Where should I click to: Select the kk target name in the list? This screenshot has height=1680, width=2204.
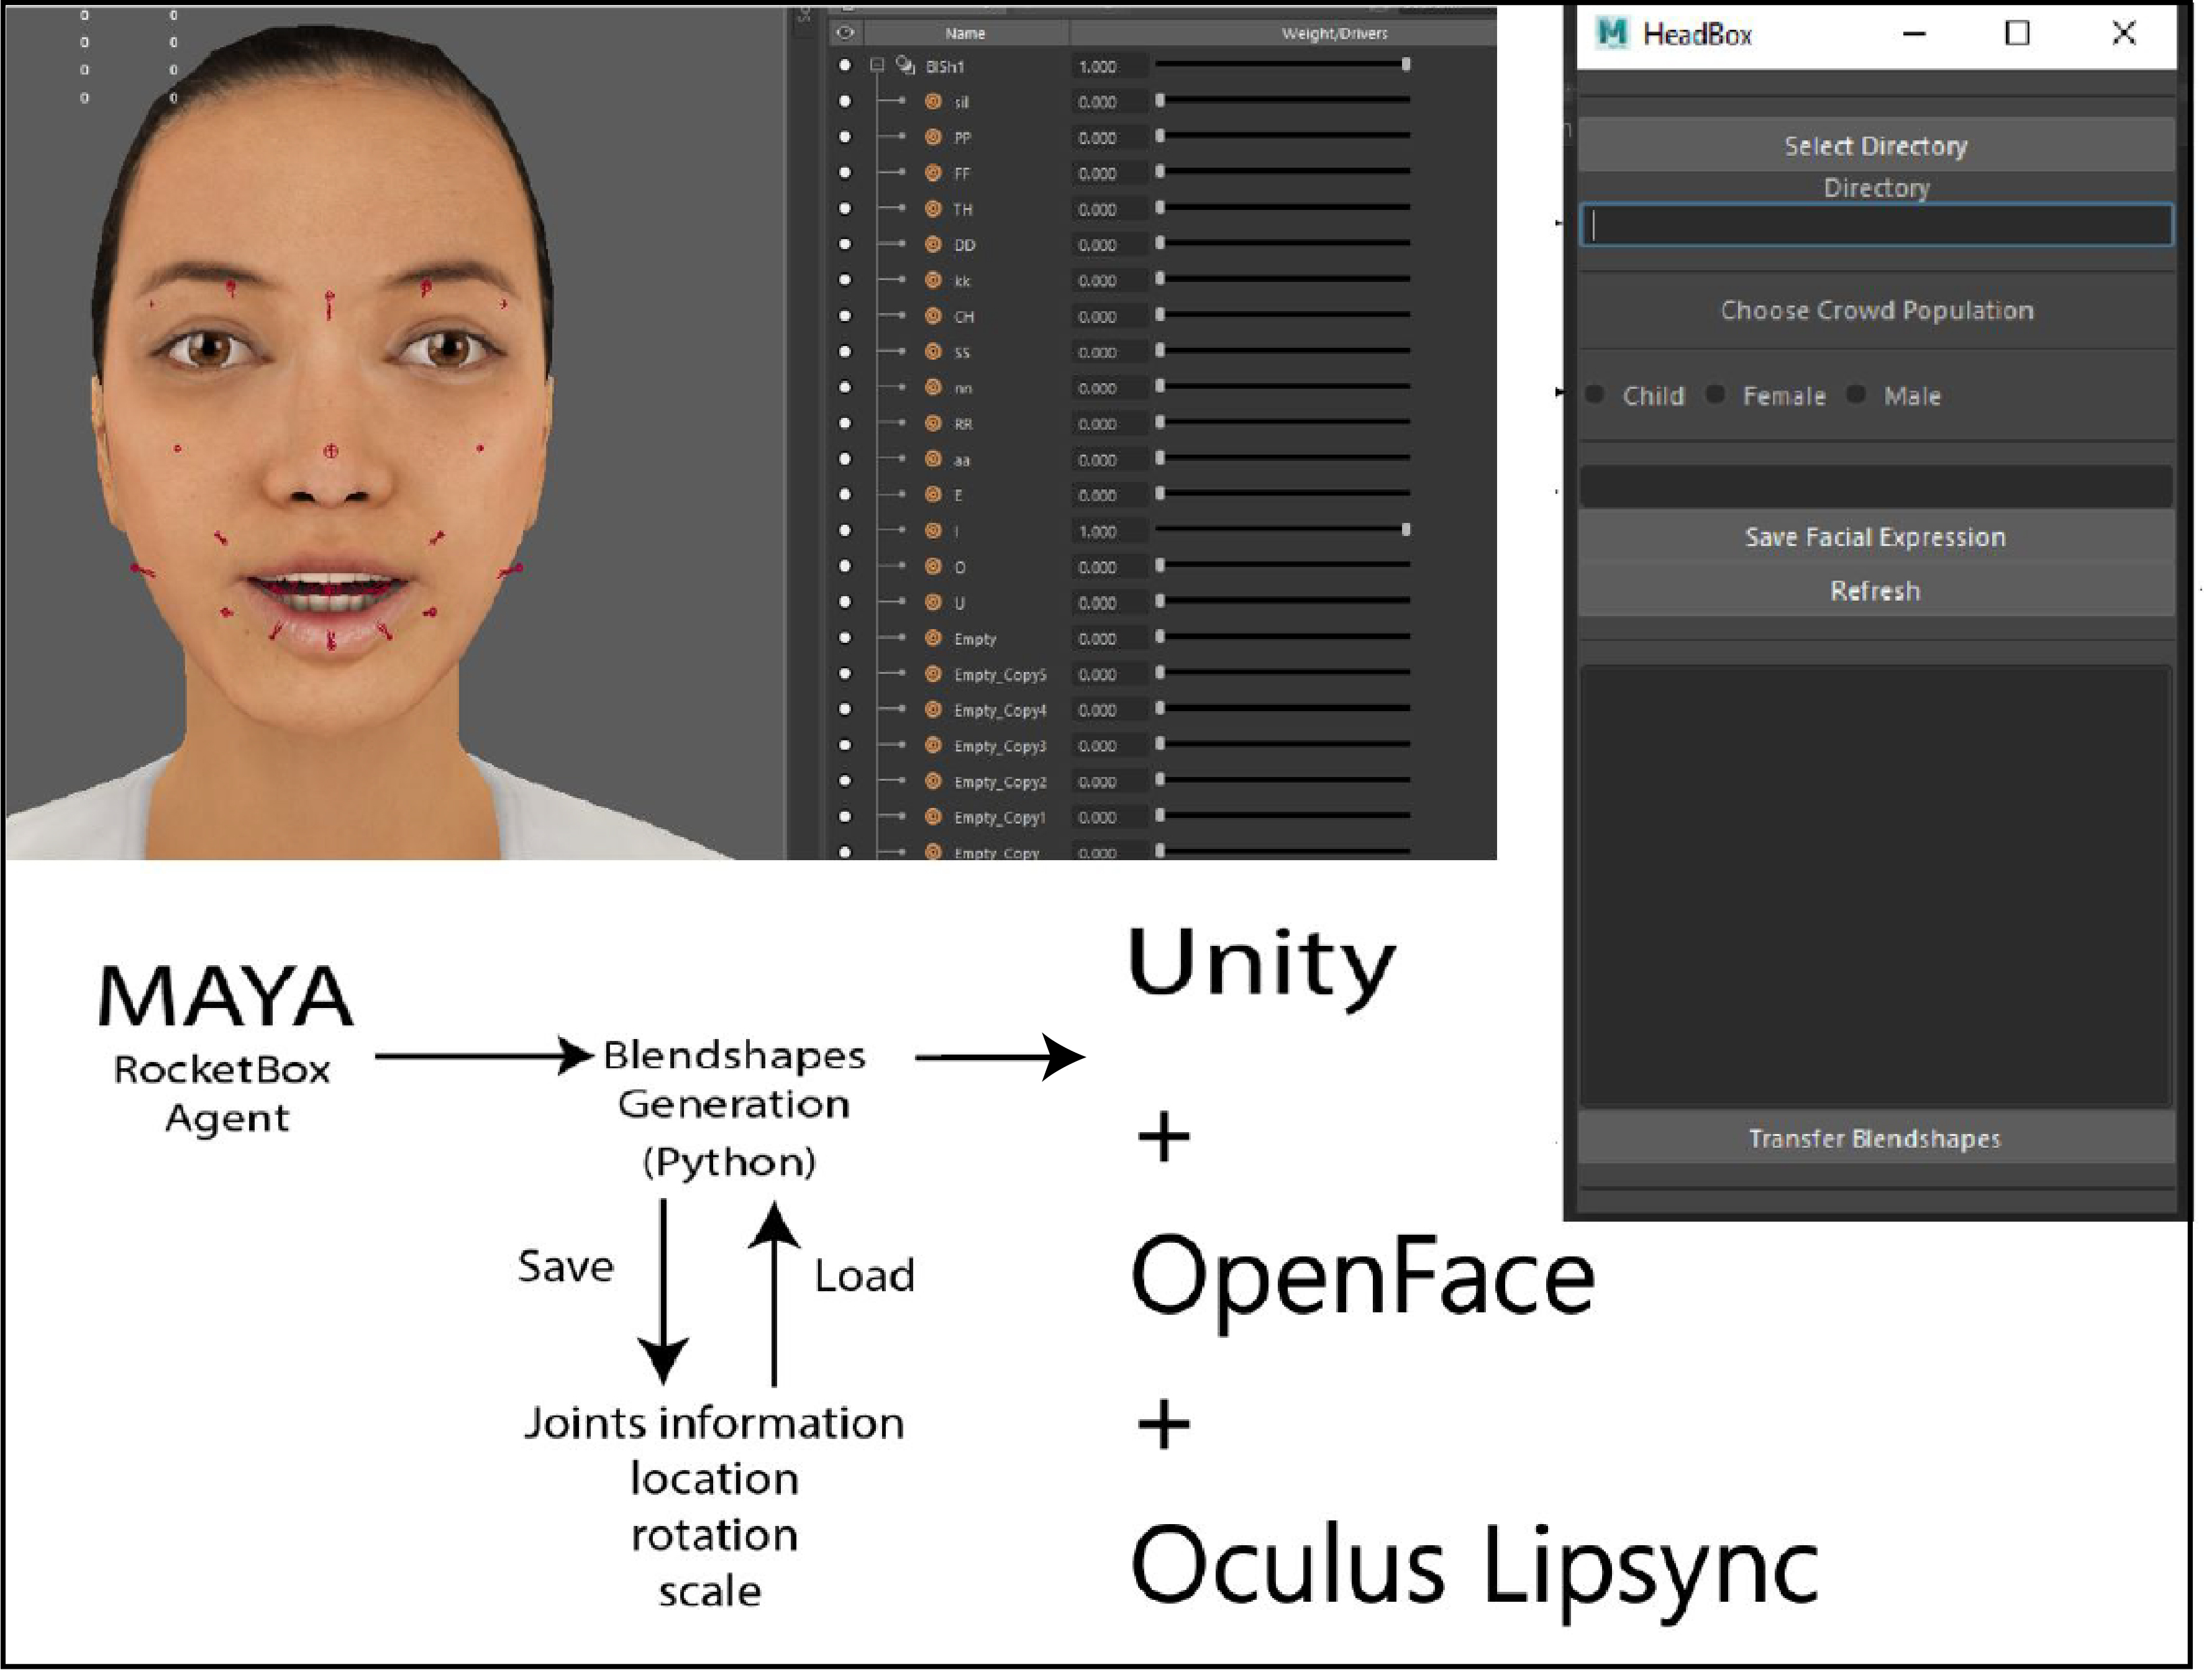(962, 281)
